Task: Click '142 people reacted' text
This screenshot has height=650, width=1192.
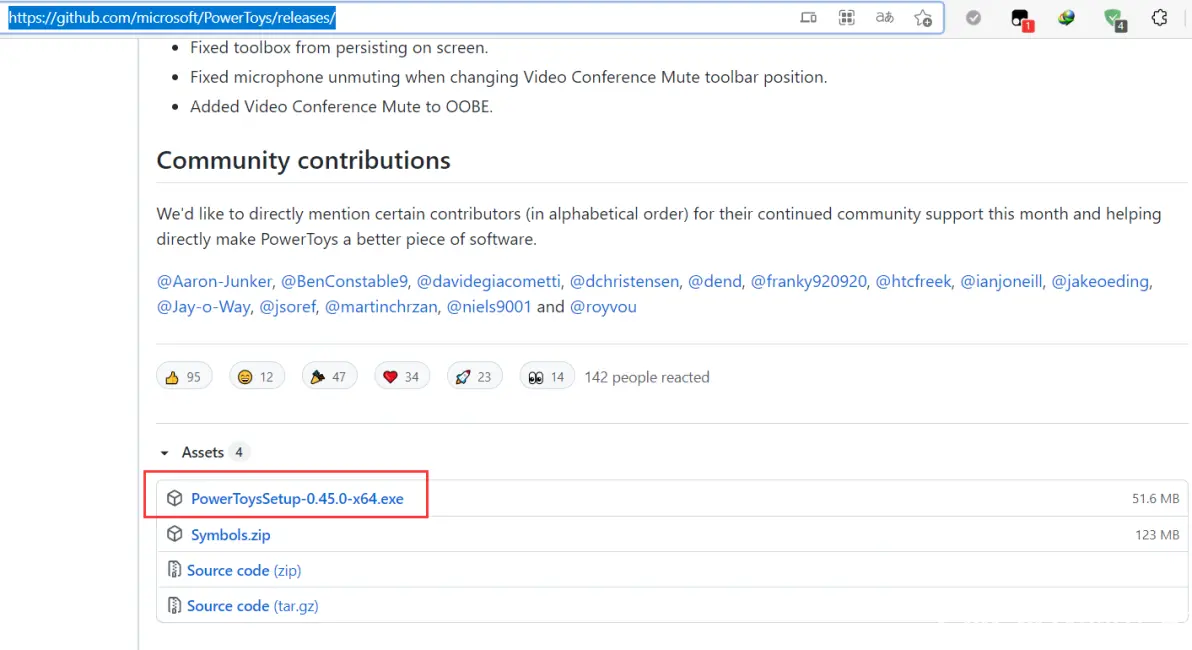Action: 647,377
